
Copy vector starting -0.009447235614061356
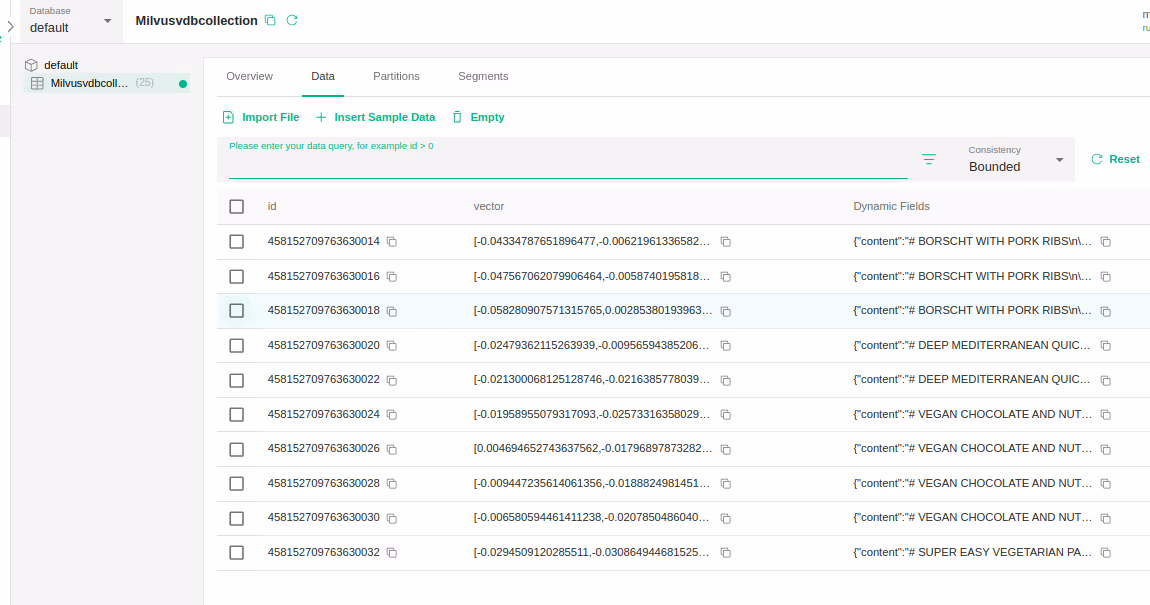[725, 484]
